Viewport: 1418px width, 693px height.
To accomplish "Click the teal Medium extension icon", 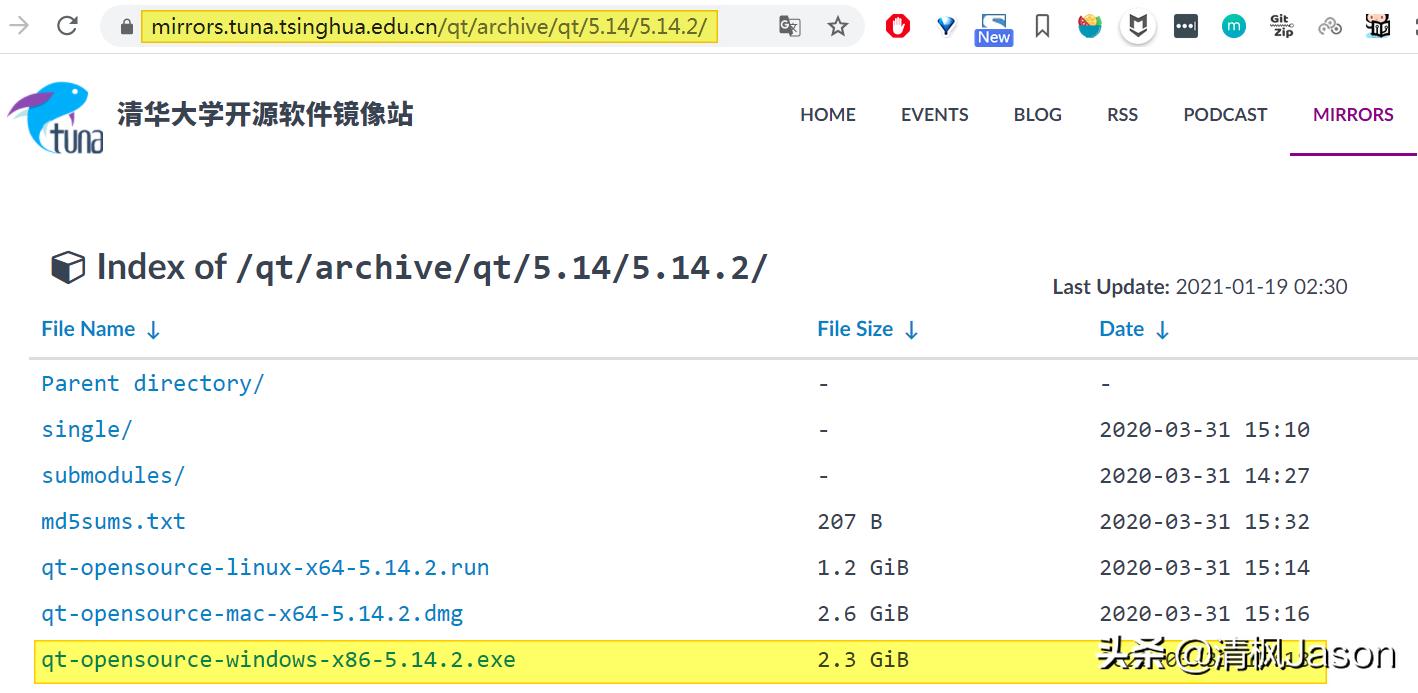I will coord(1233,26).
